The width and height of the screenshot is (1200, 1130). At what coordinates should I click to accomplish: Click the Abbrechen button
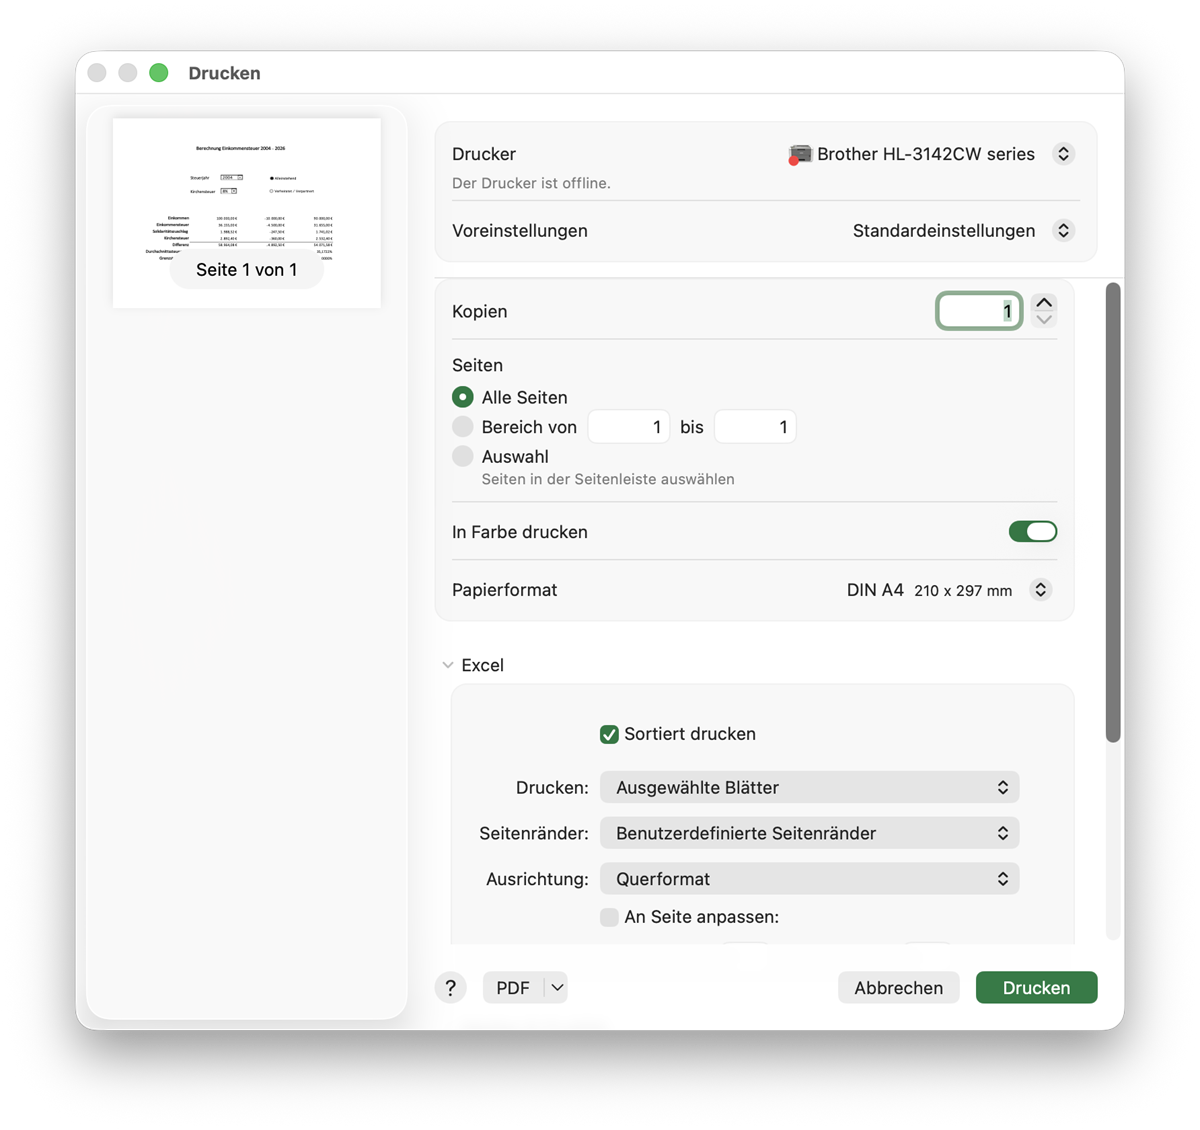point(898,988)
